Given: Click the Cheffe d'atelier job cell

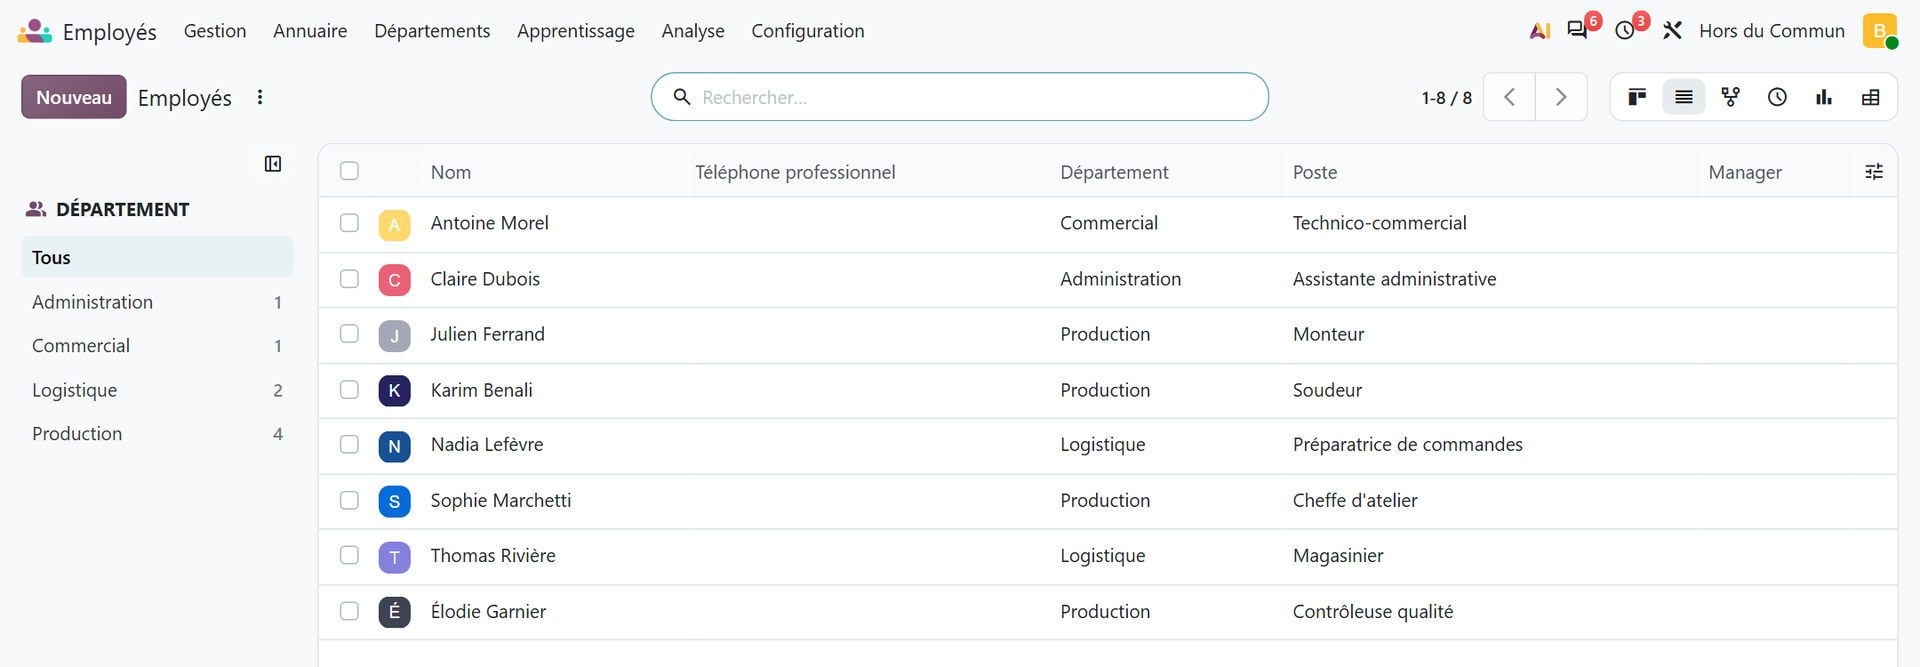Looking at the screenshot, I should (x=1355, y=500).
